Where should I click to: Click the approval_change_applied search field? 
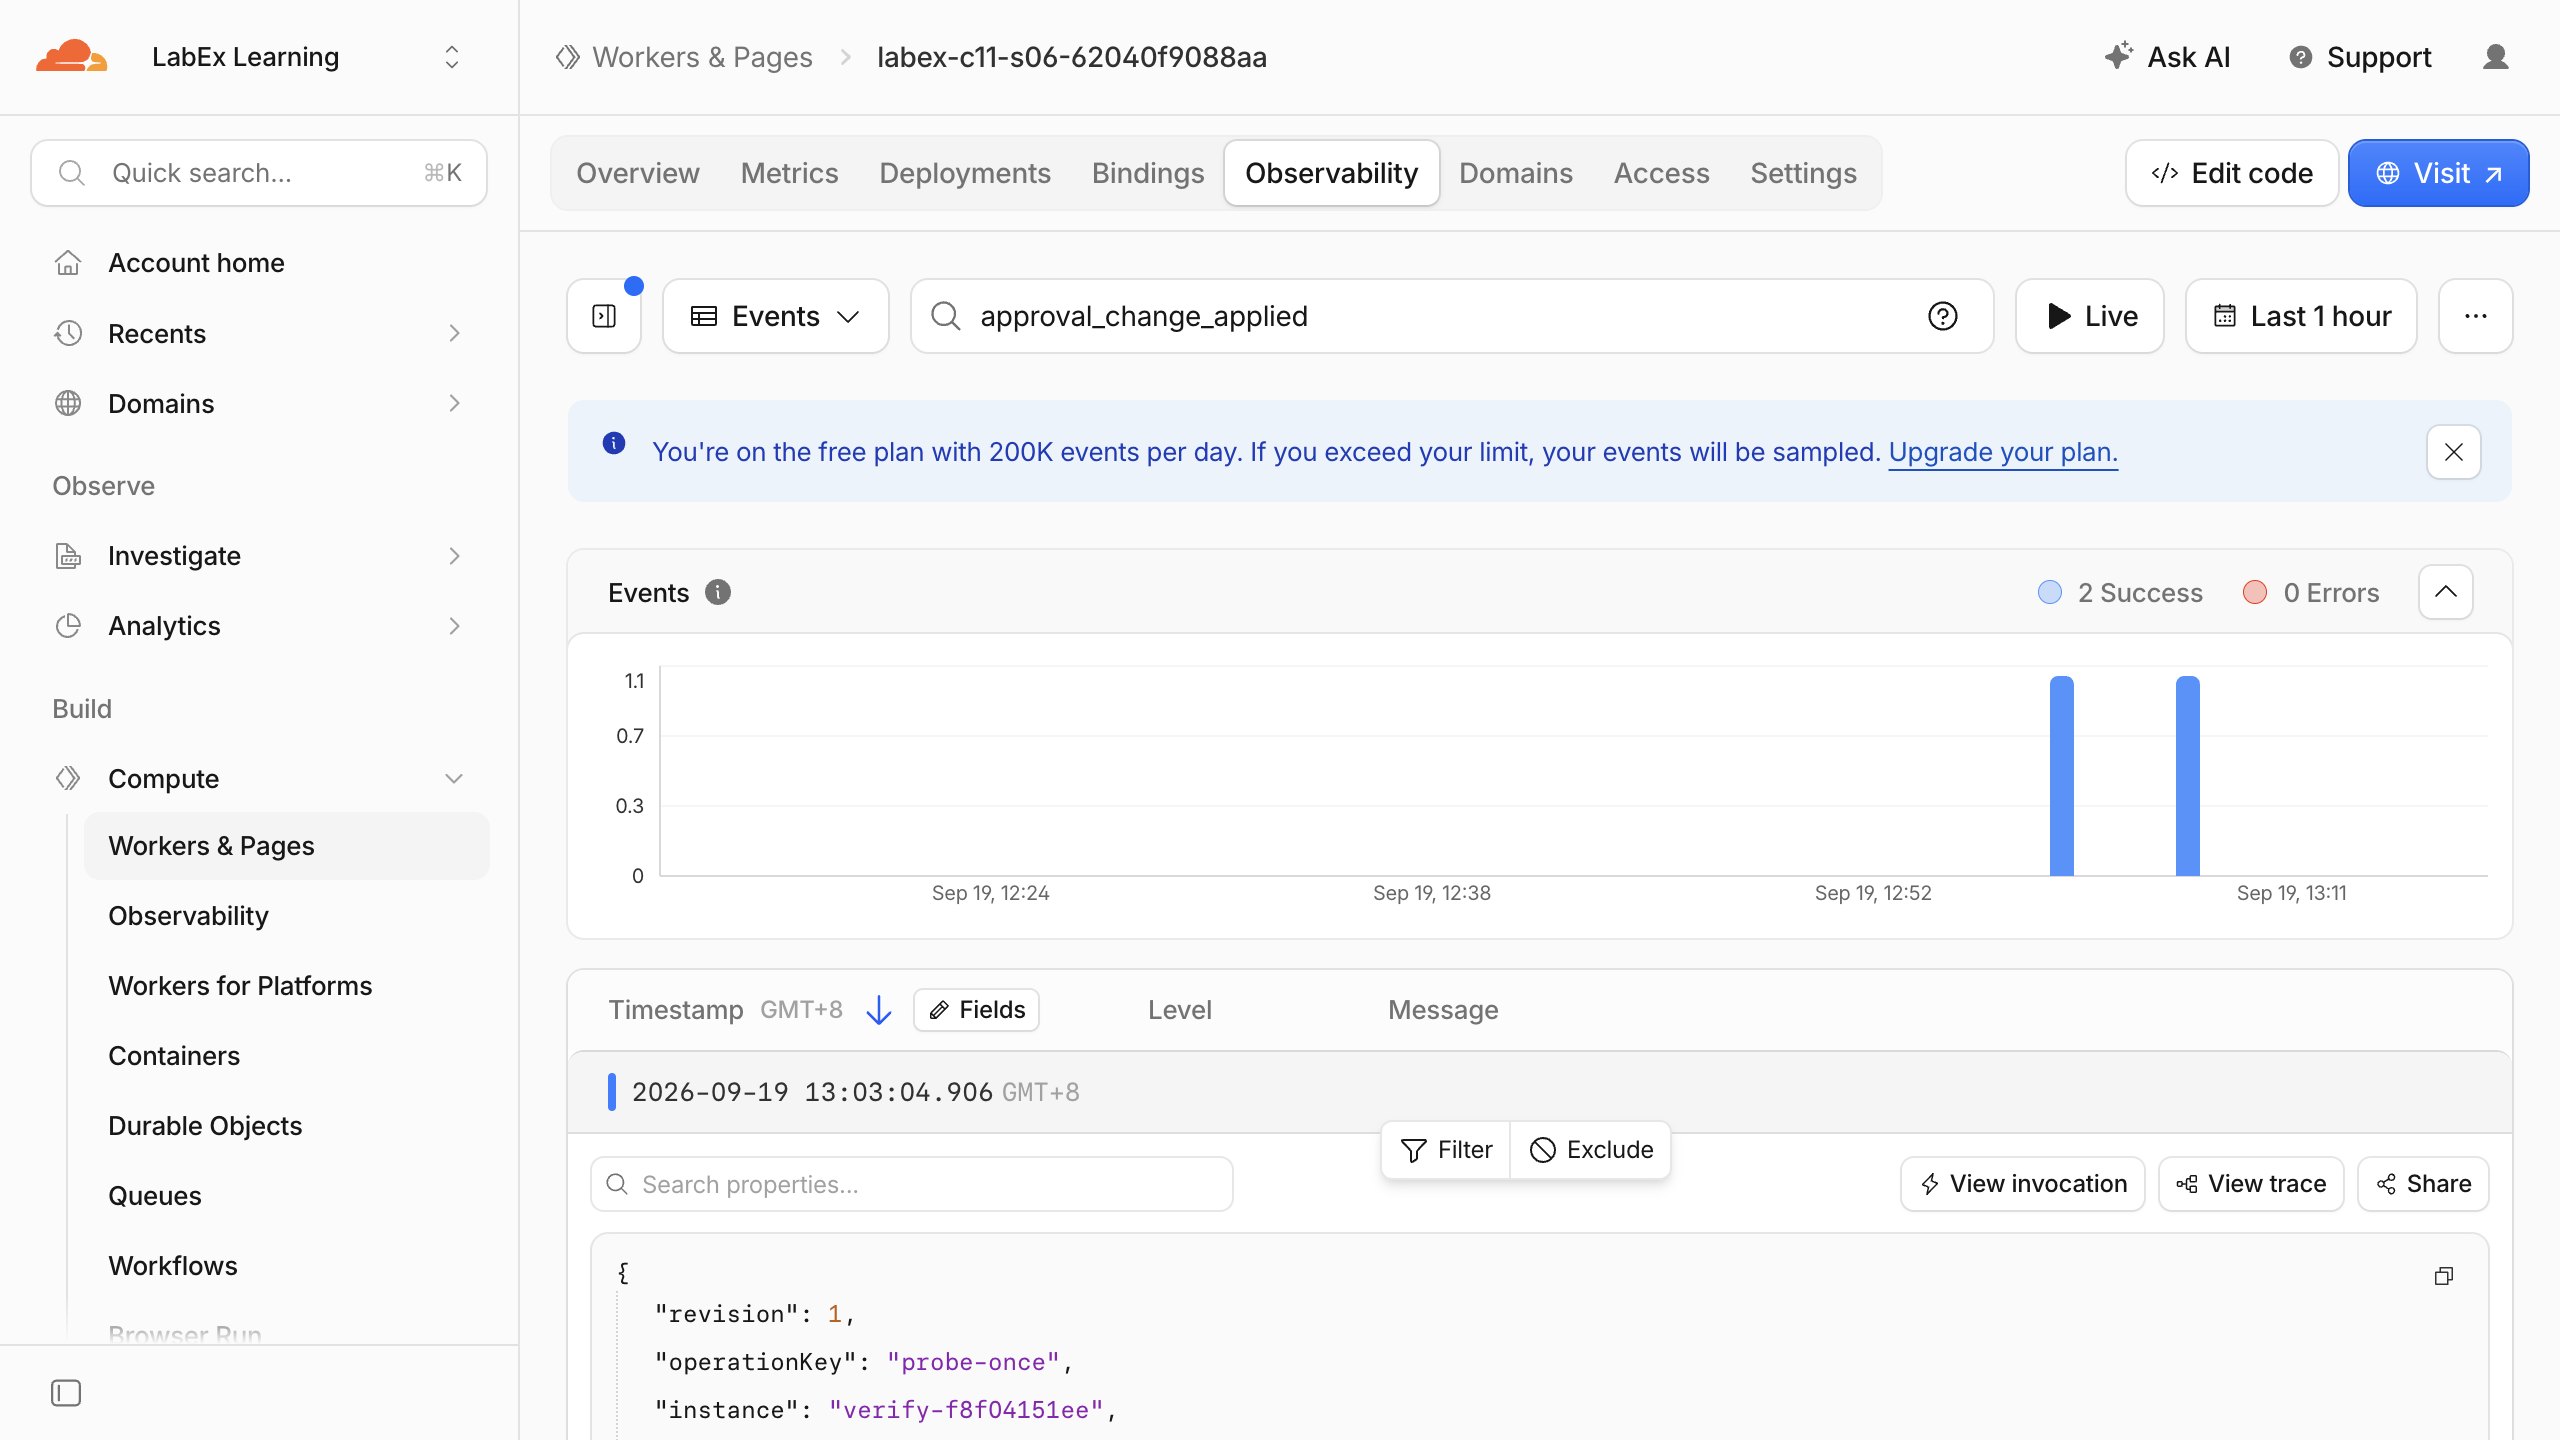pos(1452,316)
